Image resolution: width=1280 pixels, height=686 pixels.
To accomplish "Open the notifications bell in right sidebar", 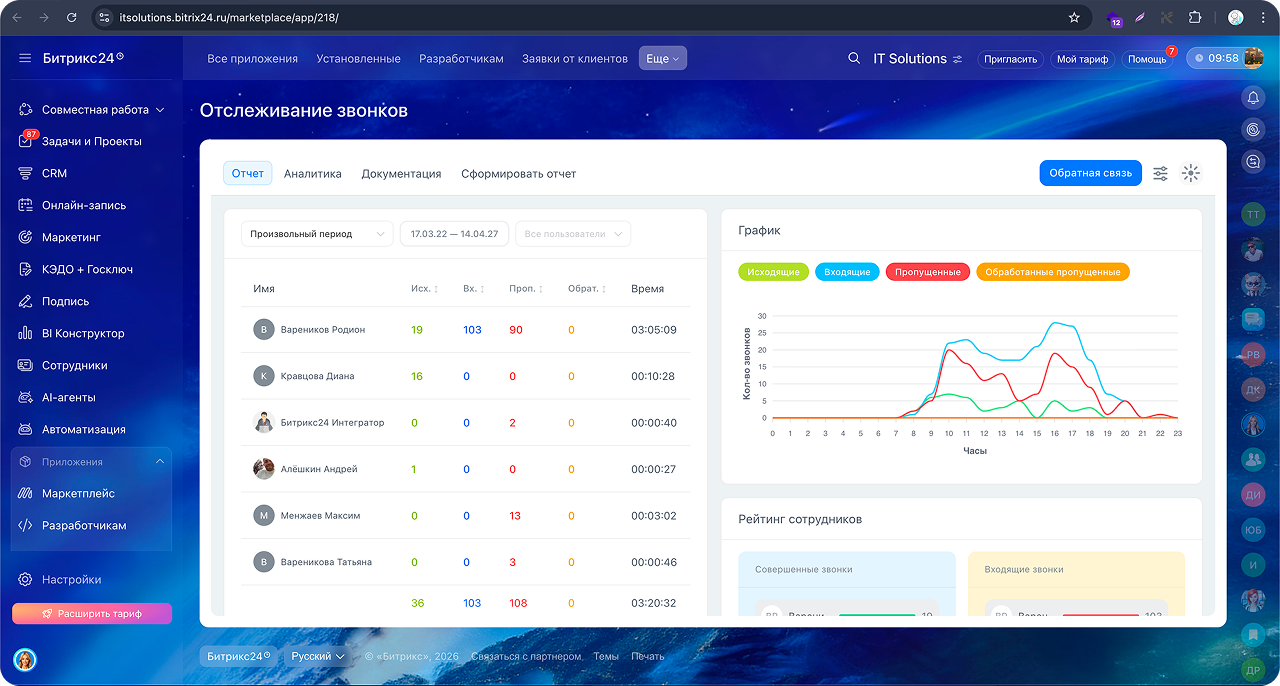I will [x=1253, y=98].
